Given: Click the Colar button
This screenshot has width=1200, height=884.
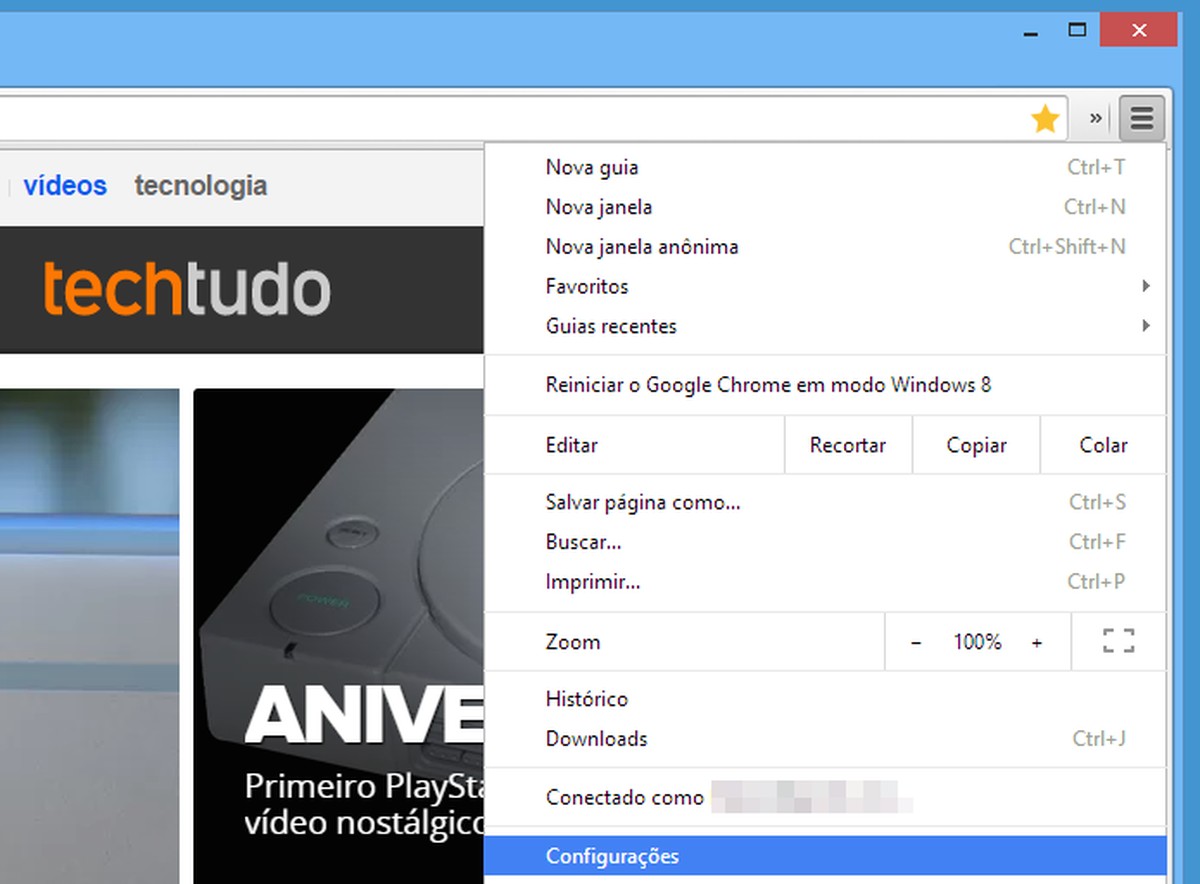Looking at the screenshot, I should pos(1103,445).
